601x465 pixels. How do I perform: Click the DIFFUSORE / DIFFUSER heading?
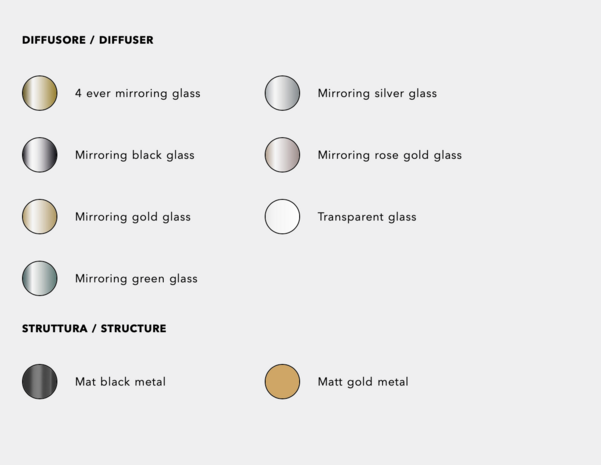click(87, 40)
